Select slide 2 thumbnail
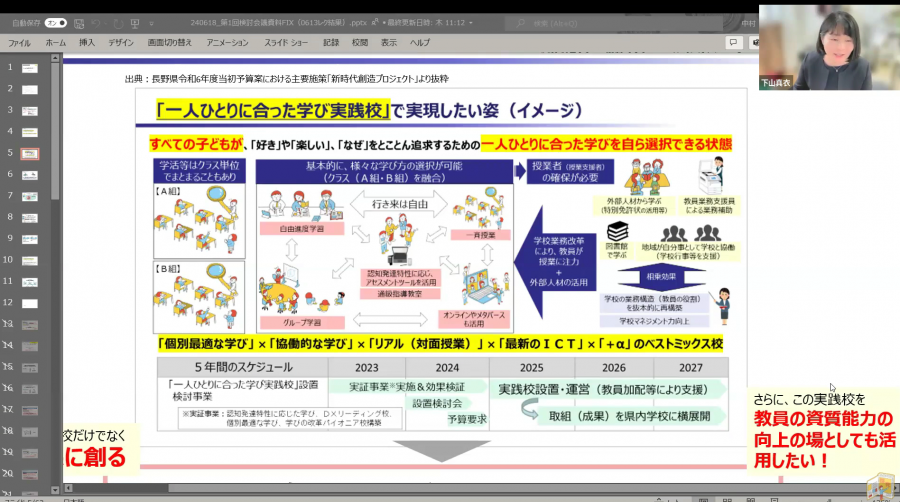Screen dimensions: 900x502 [30, 89]
